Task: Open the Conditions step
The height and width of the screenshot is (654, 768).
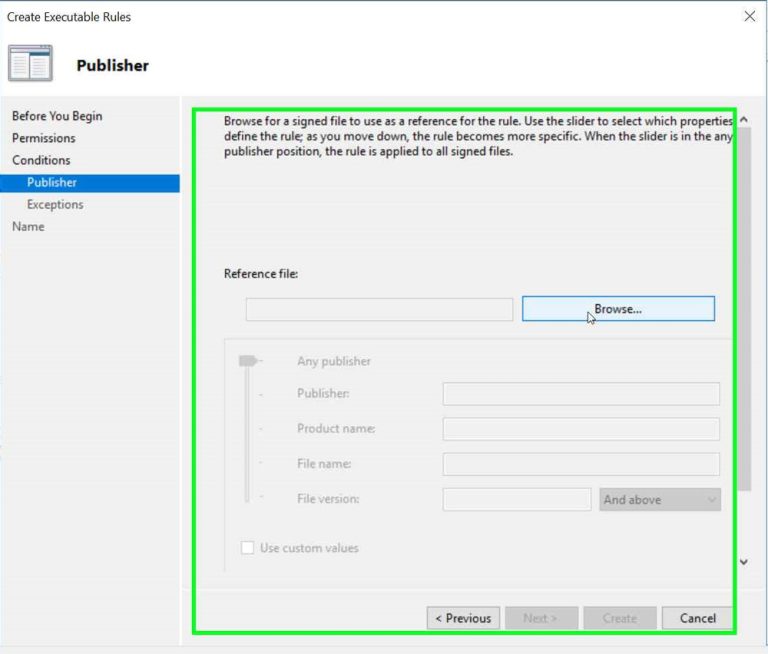Action: (x=41, y=160)
